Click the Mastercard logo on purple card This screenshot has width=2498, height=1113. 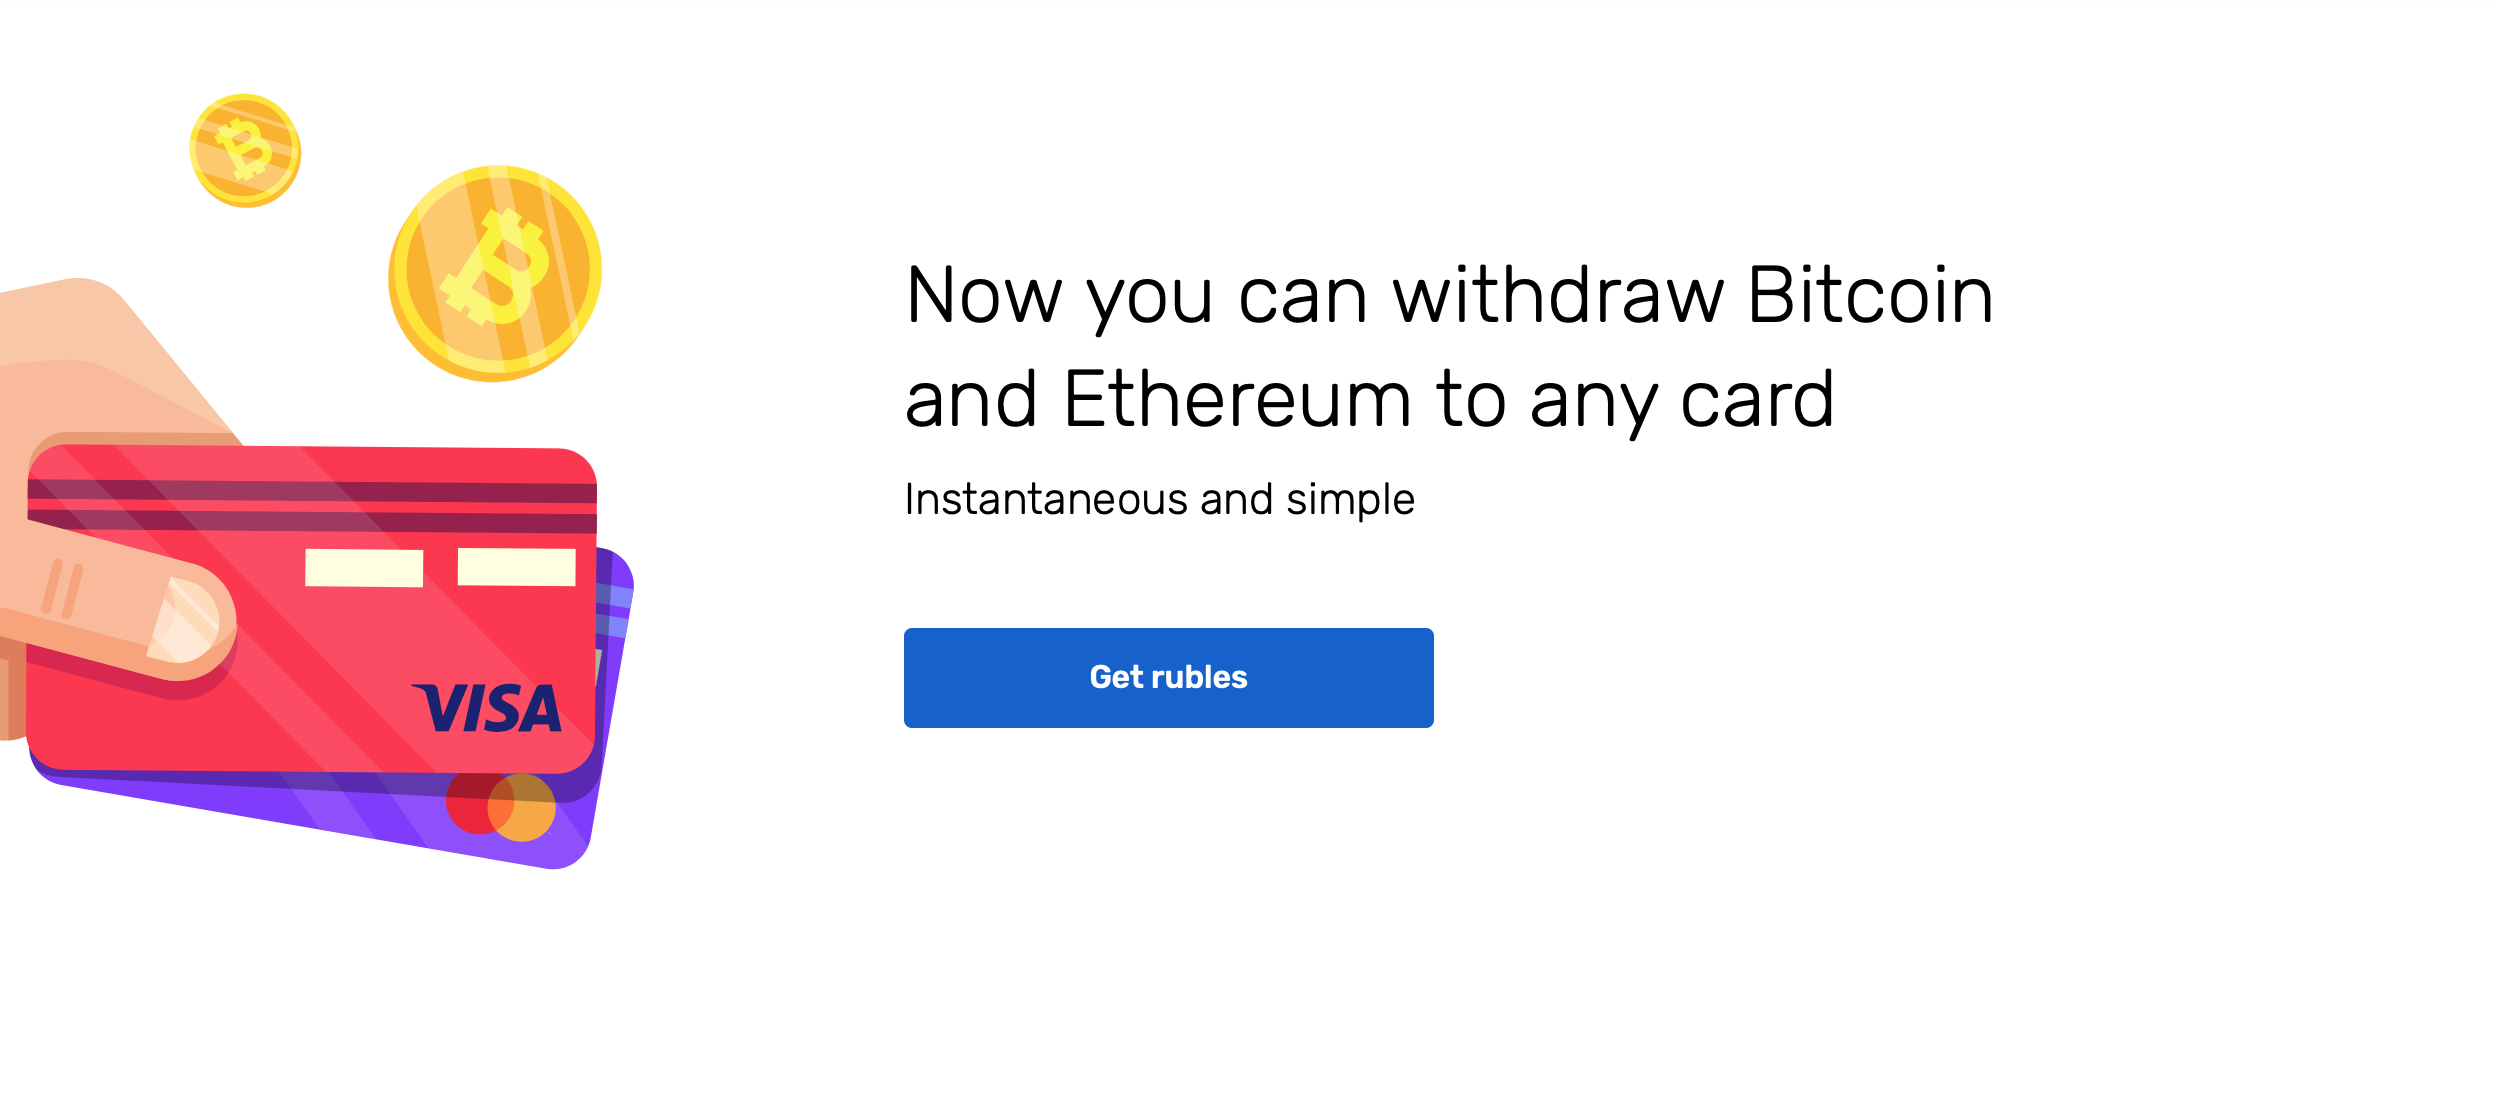pyautogui.click(x=501, y=805)
